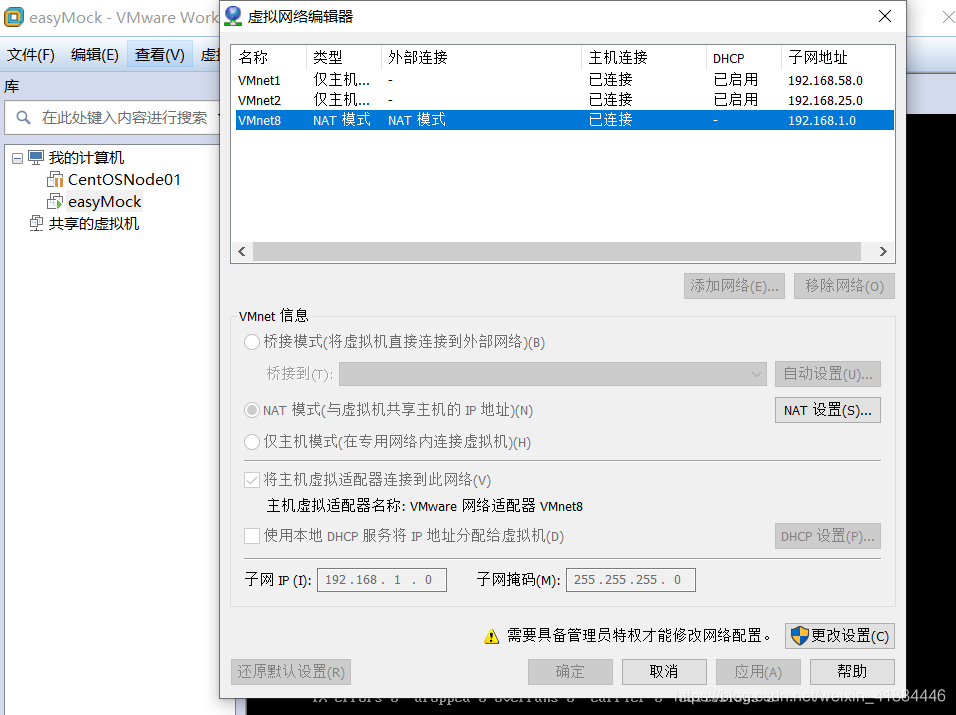Click the 主机连接 column header

pyautogui.click(x=618, y=57)
